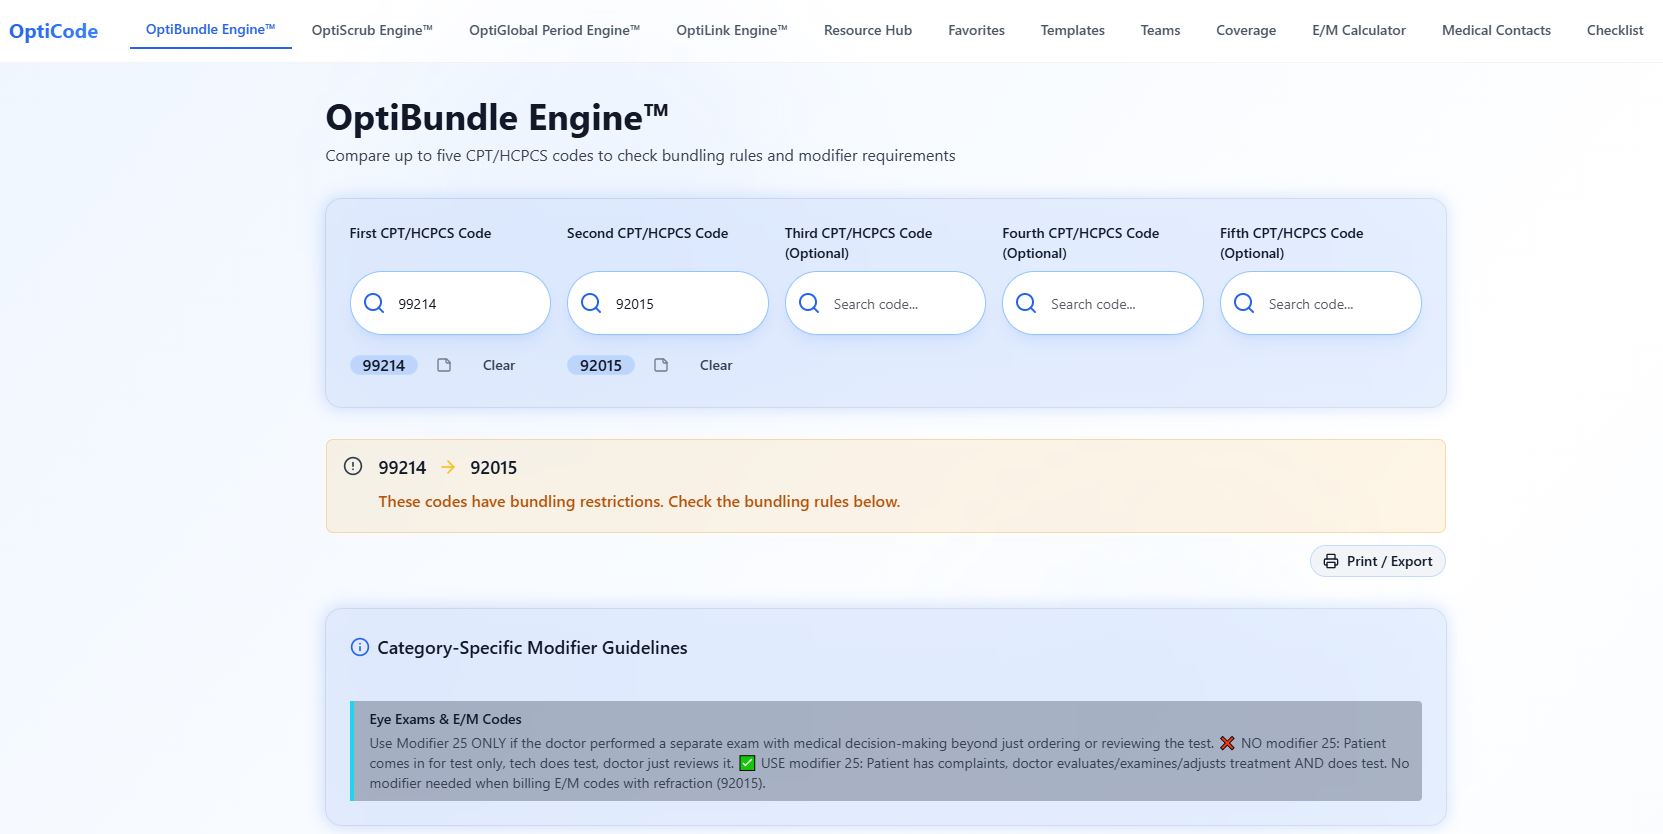Open Resource Hub page
Viewport: 1663px width, 834px height.
[x=868, y=30]
